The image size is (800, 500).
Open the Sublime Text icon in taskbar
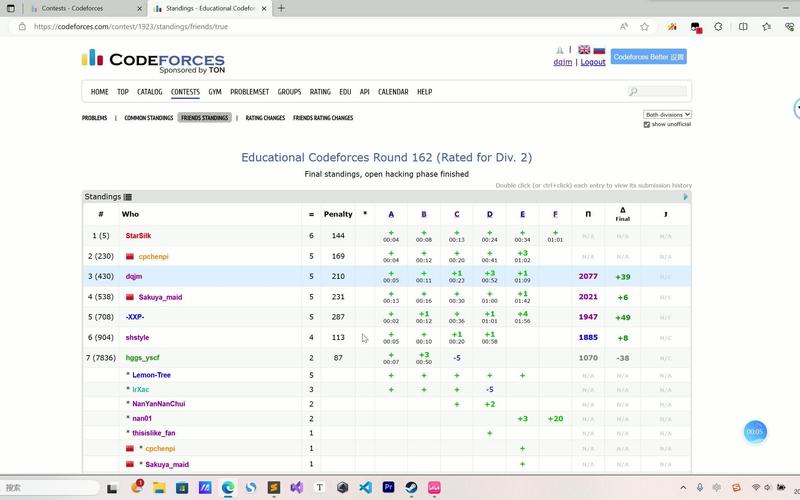pyautogui.click(x=273, y=488)
